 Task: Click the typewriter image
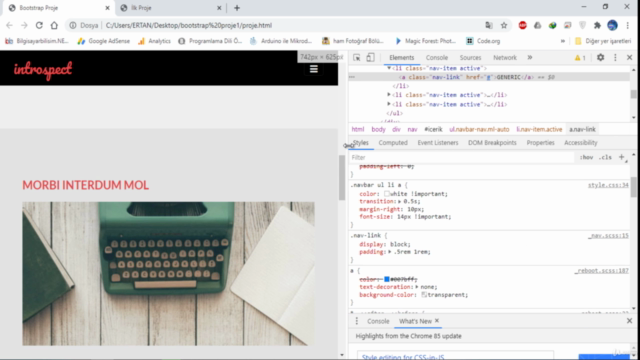tap(168, 274)
